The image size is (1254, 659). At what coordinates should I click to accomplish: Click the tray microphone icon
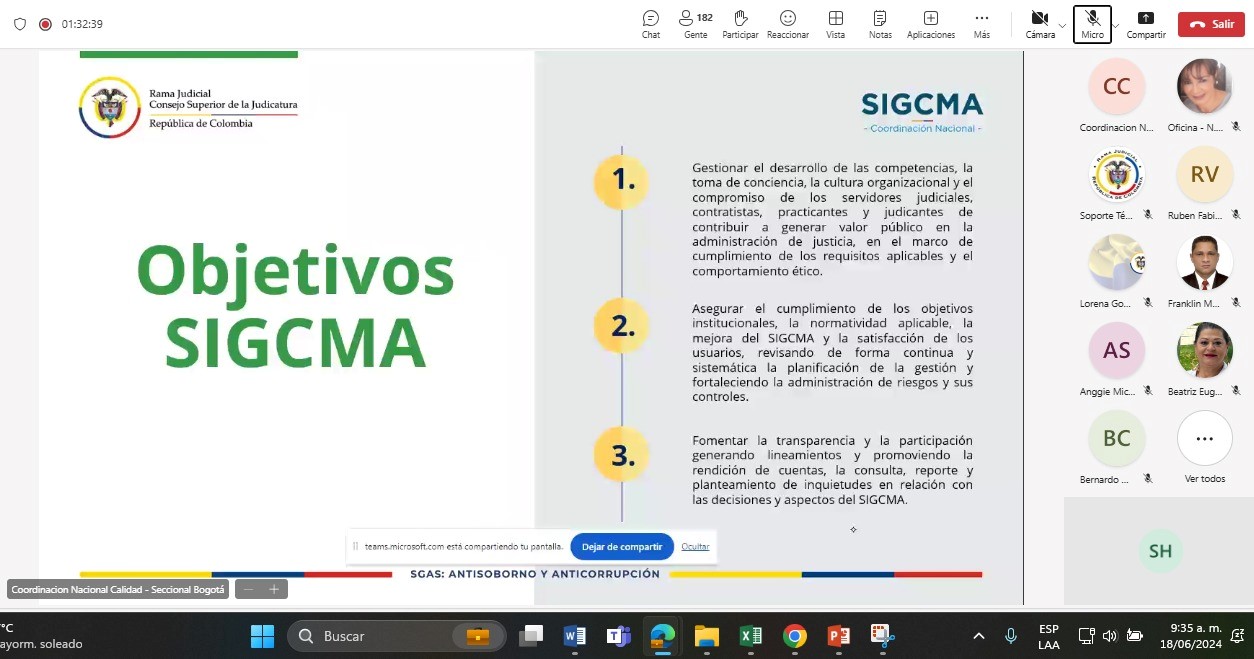click(1011, 636)
